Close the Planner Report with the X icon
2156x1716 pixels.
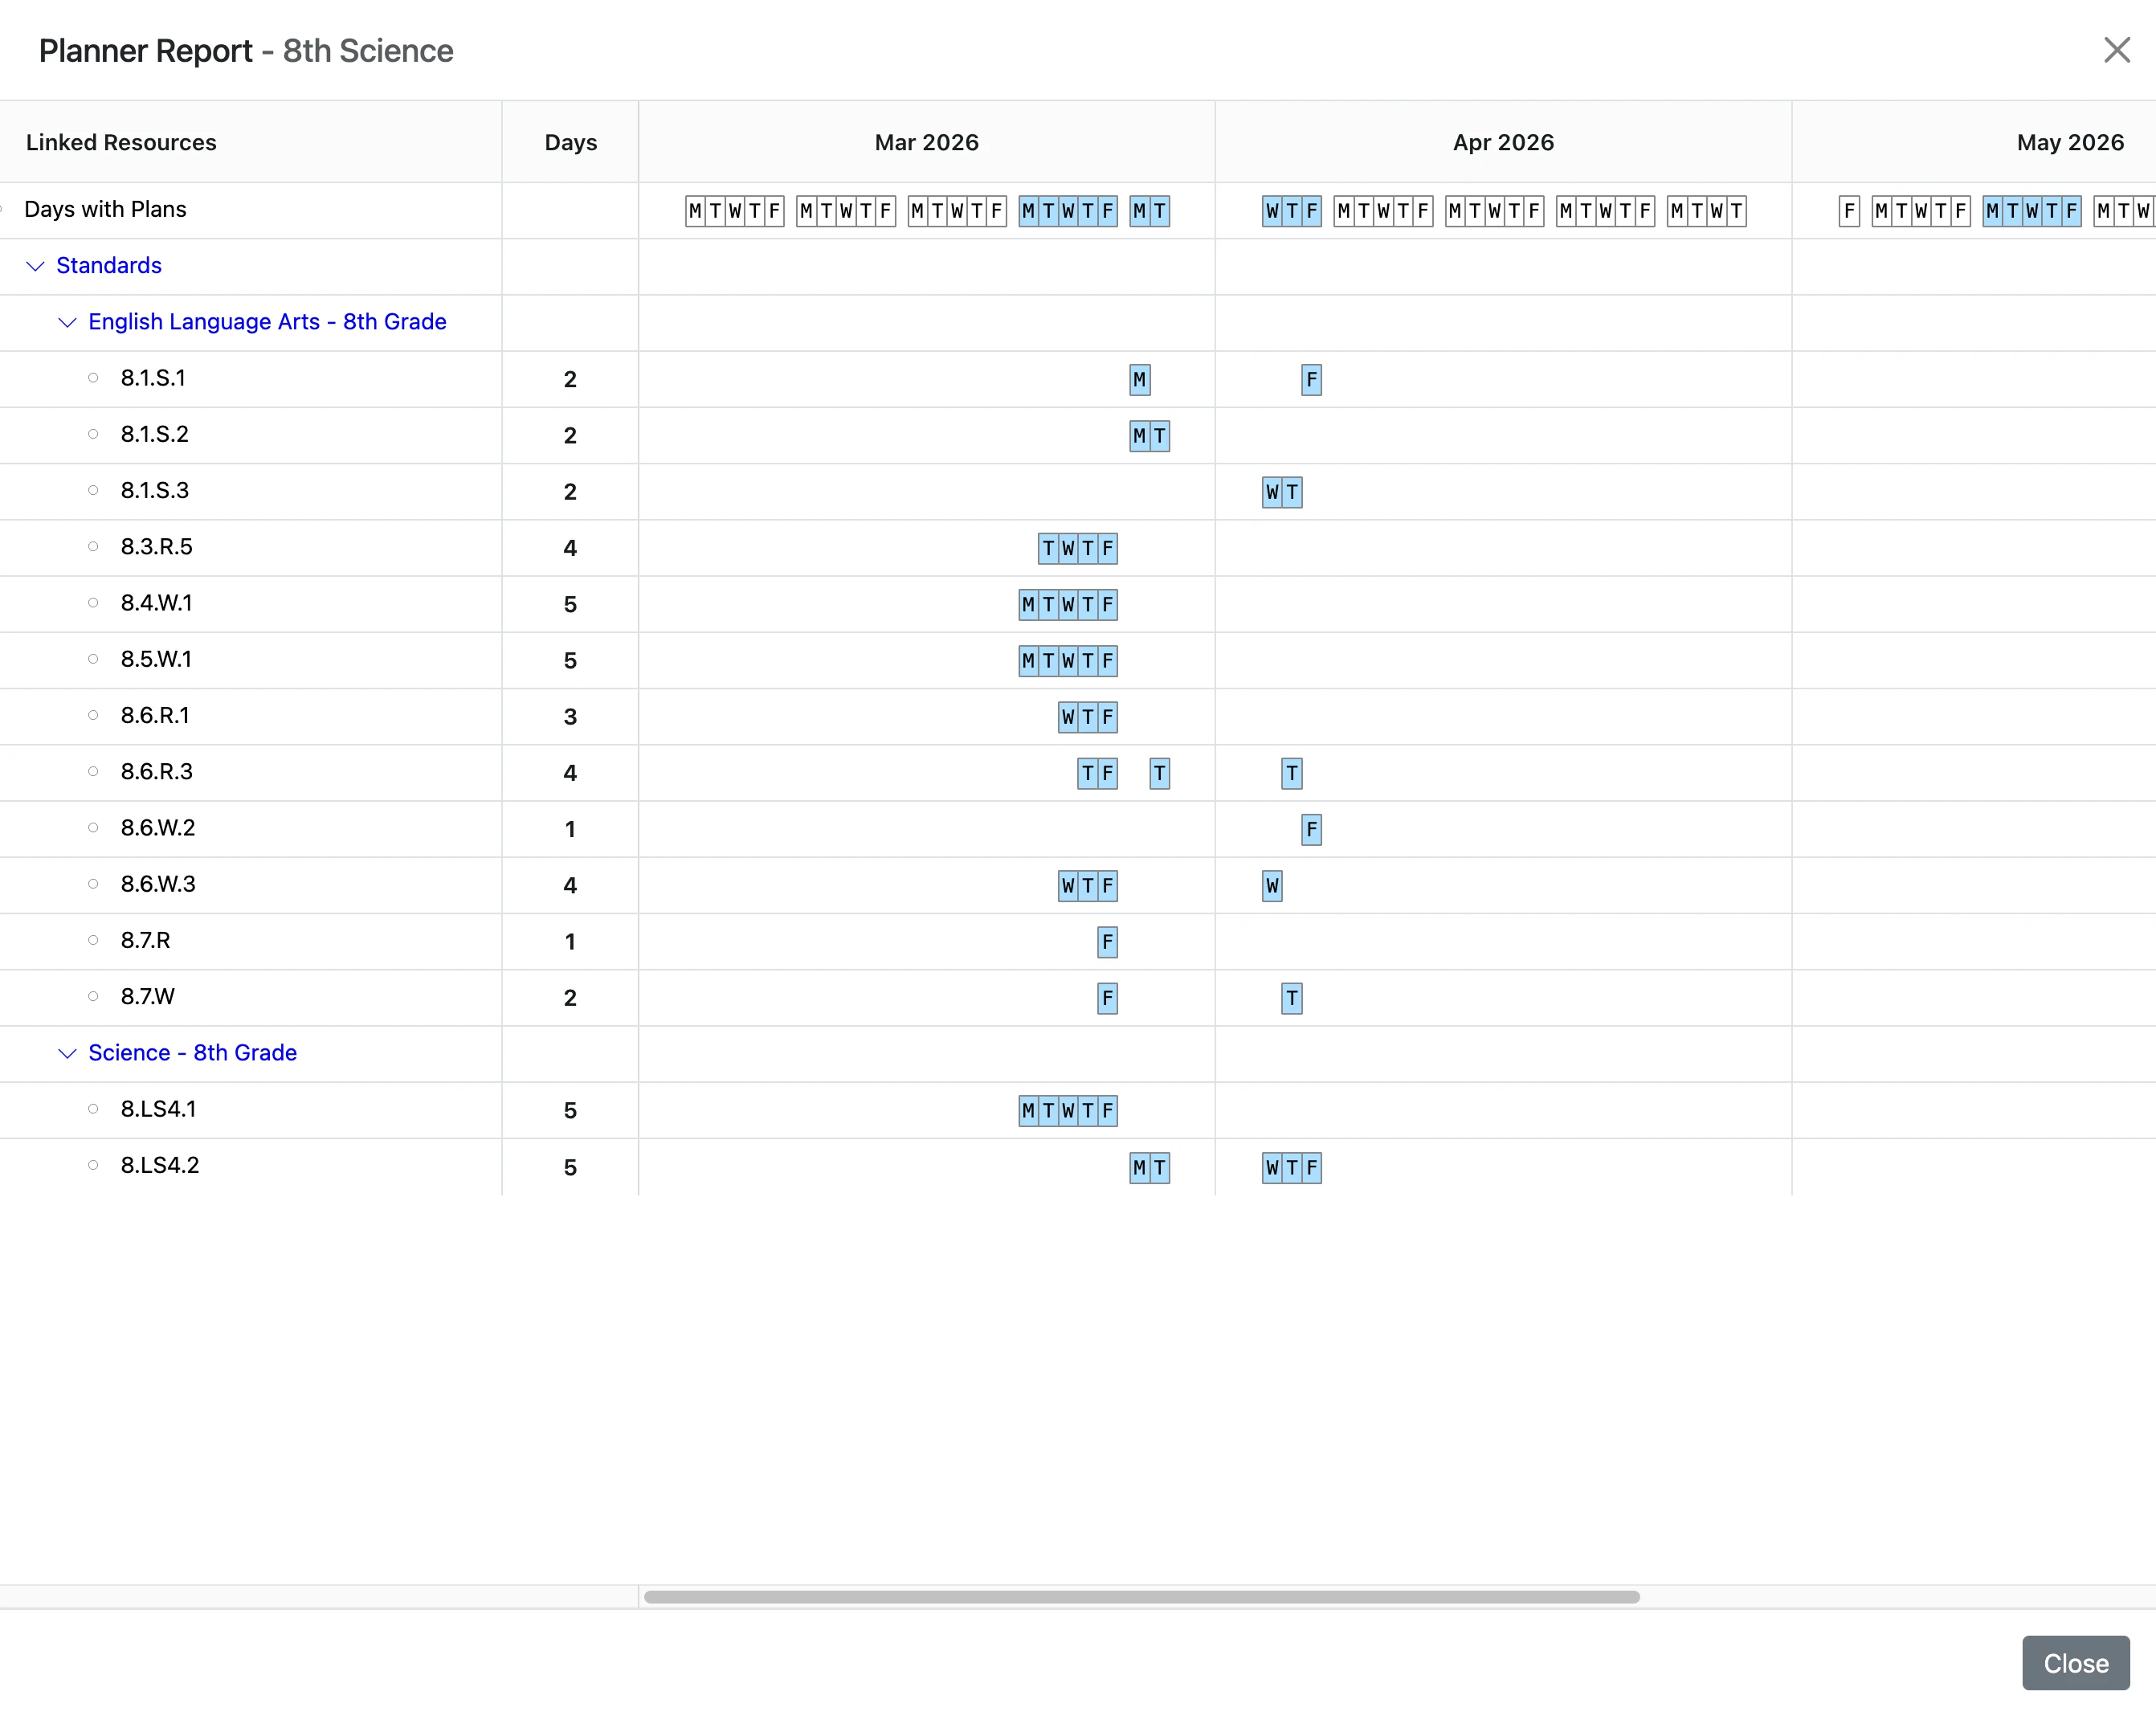click(2116, 50)
